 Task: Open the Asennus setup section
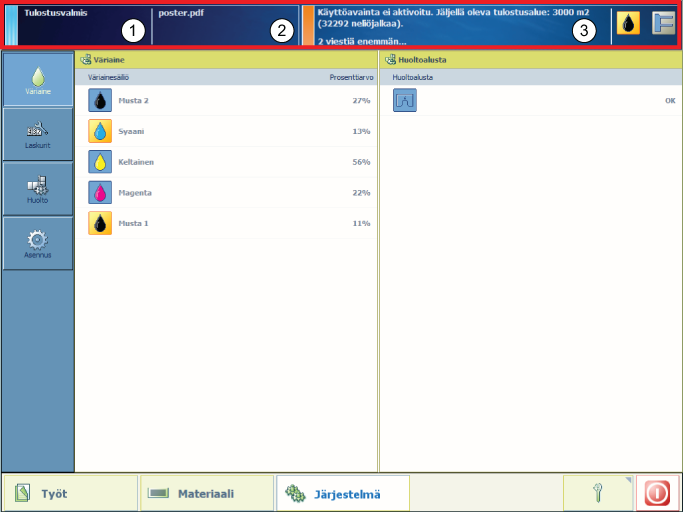point(37,243)
